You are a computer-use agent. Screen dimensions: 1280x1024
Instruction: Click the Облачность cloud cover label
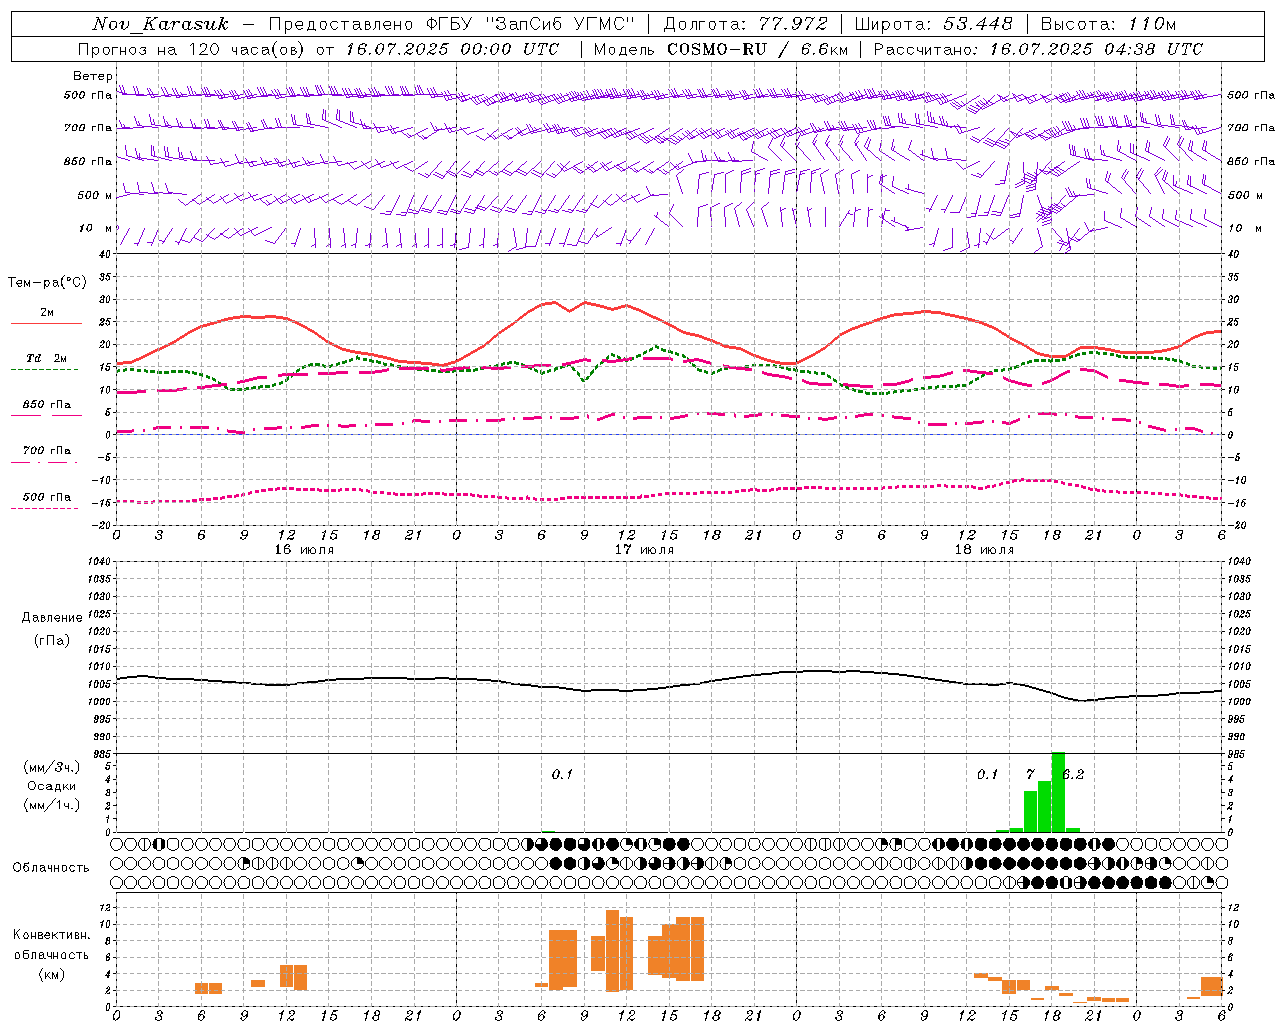point(51,867)
